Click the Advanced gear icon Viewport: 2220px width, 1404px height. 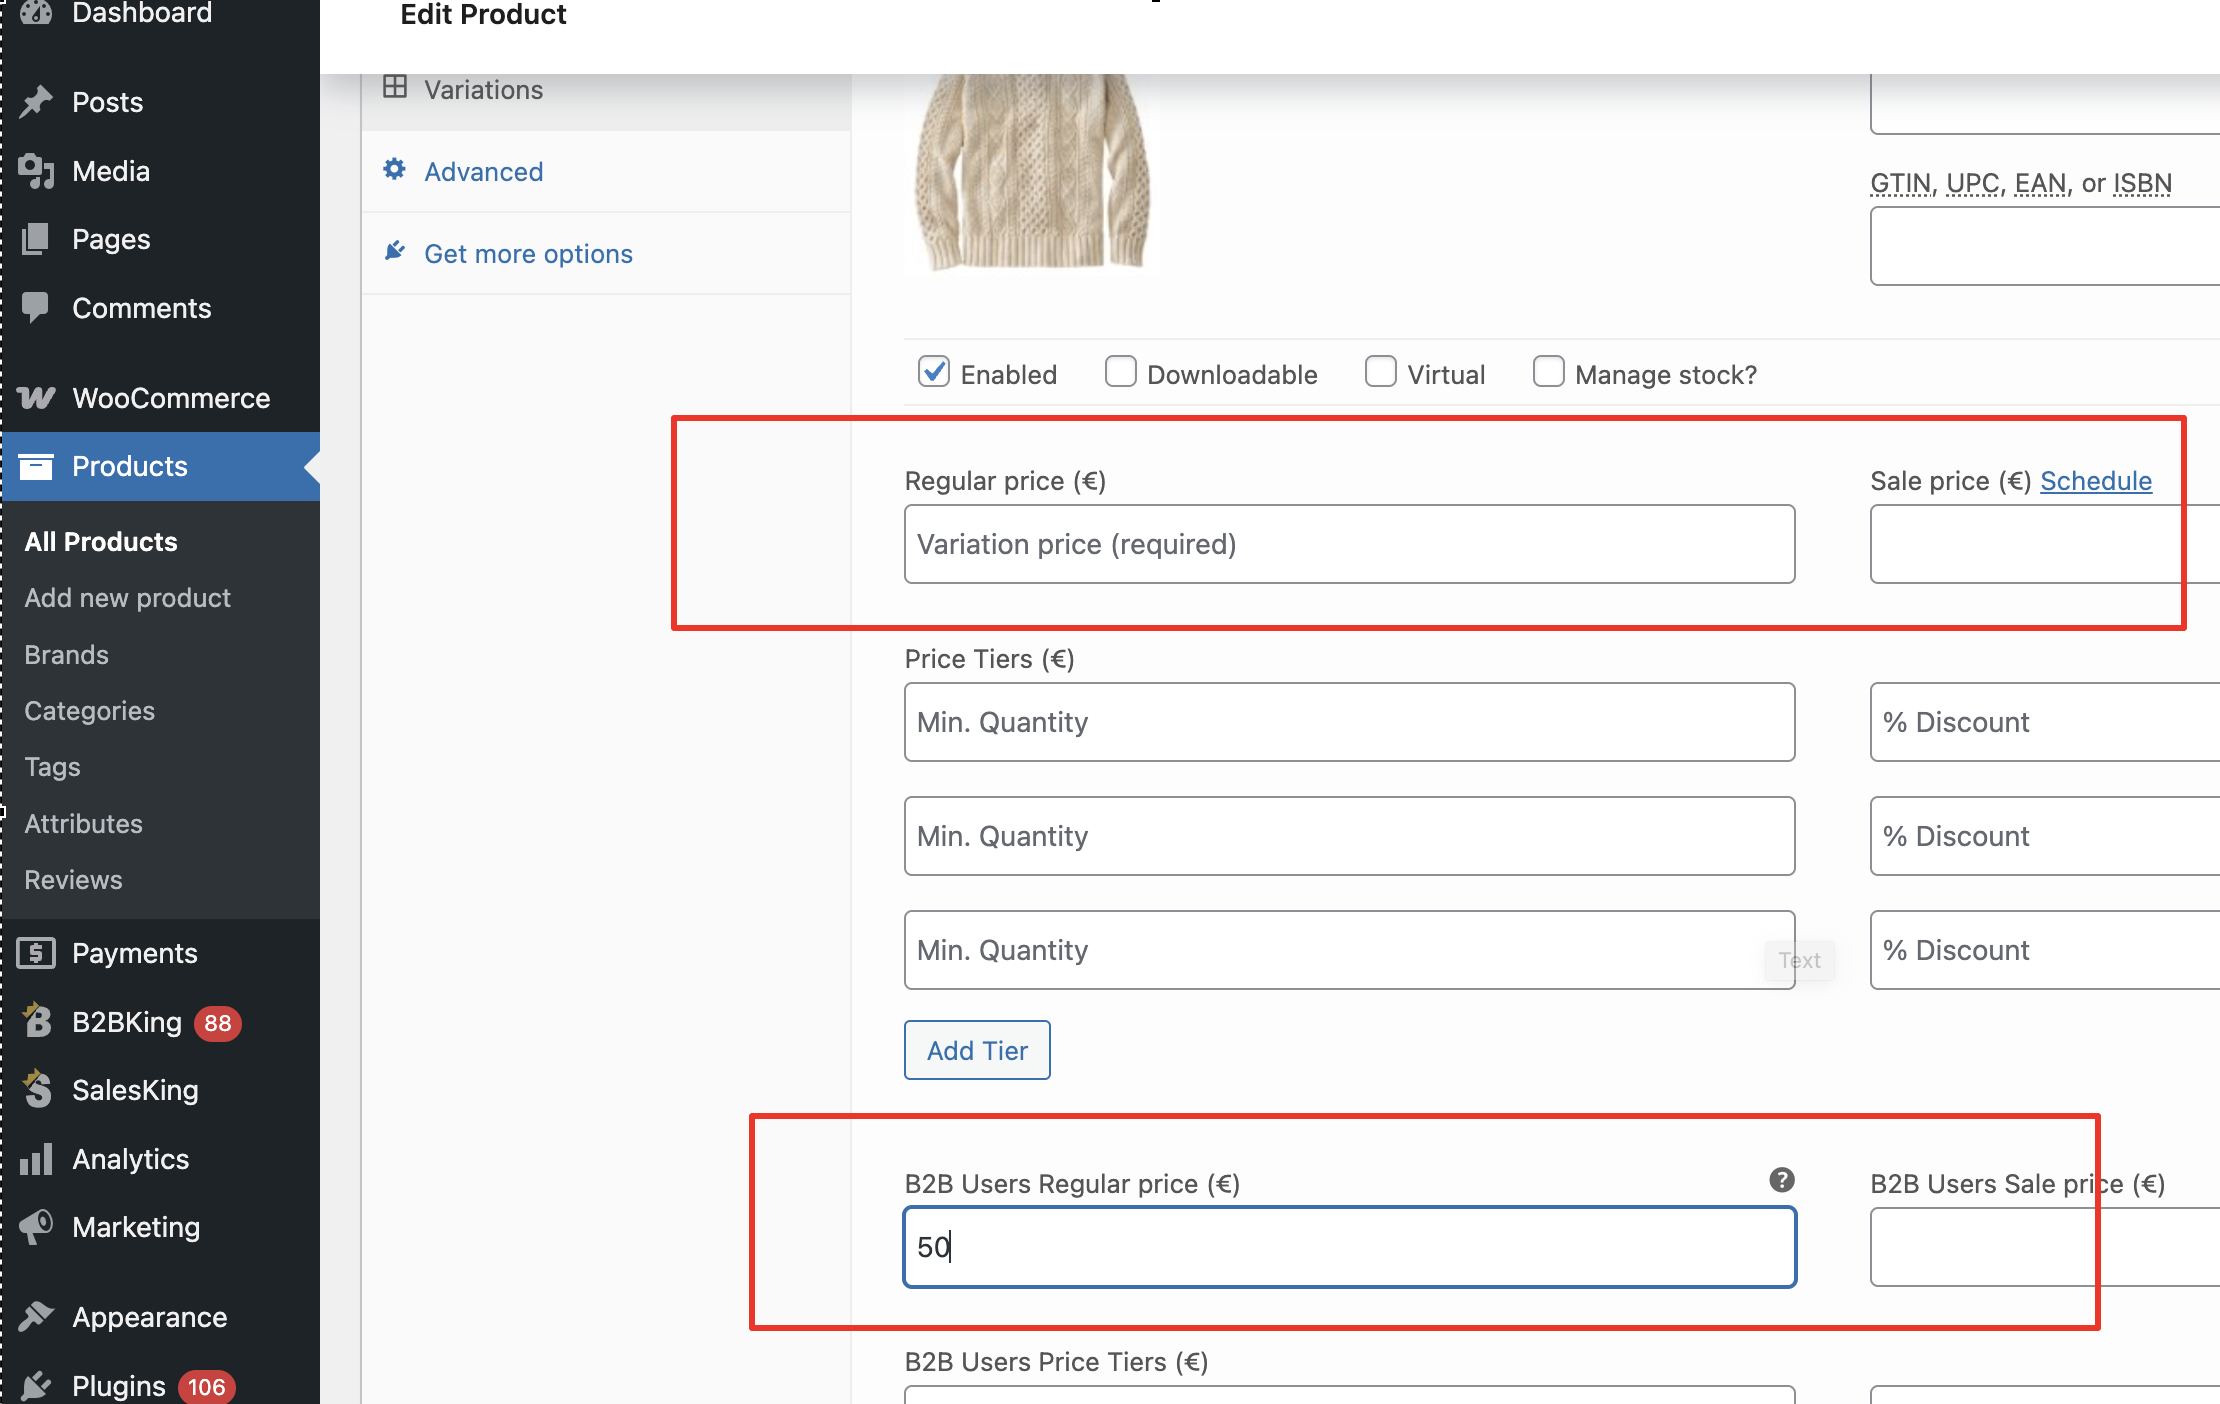pos(395,170)
